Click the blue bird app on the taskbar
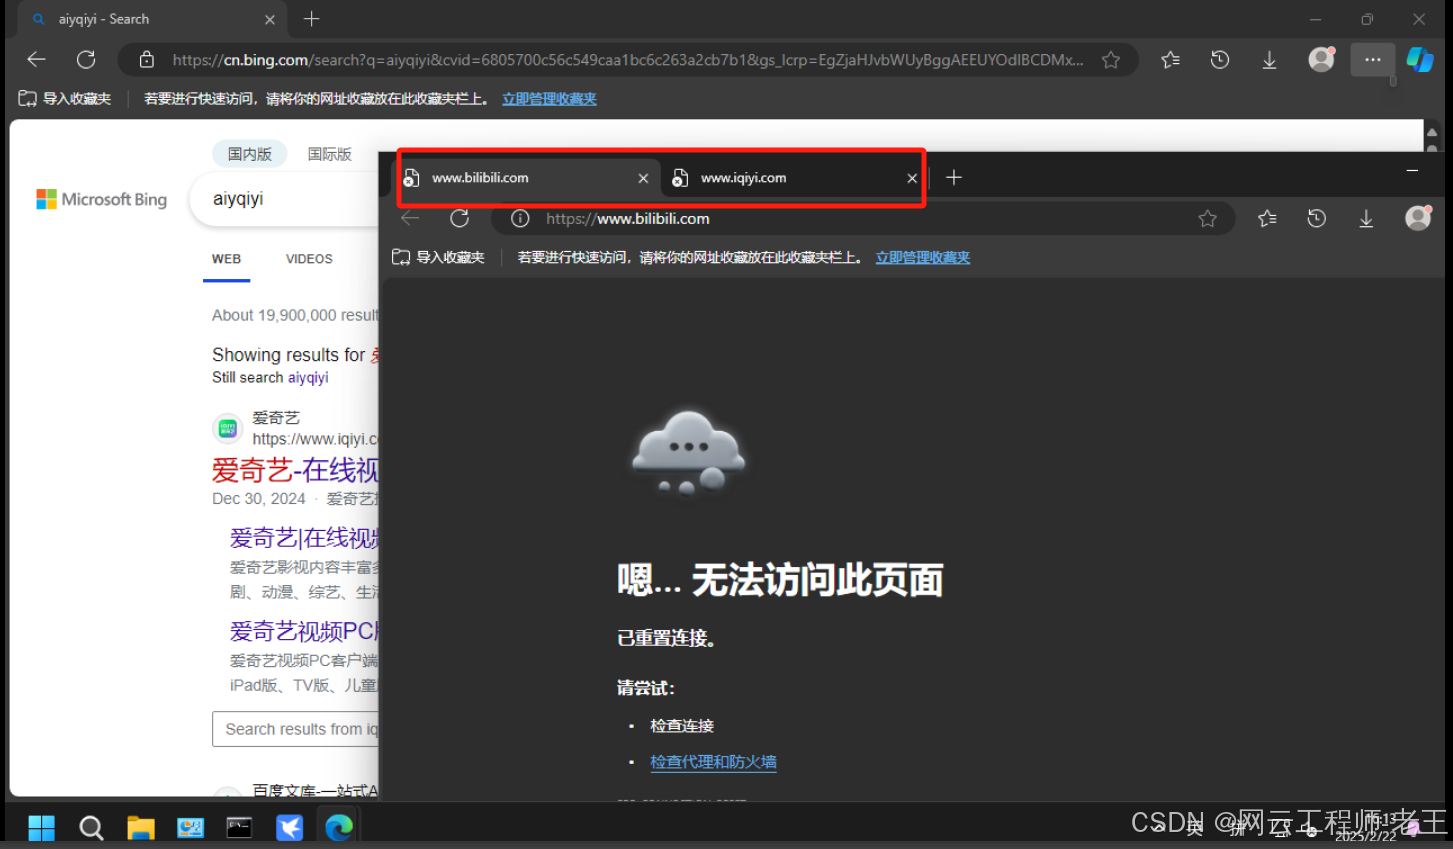 [289, 828]
